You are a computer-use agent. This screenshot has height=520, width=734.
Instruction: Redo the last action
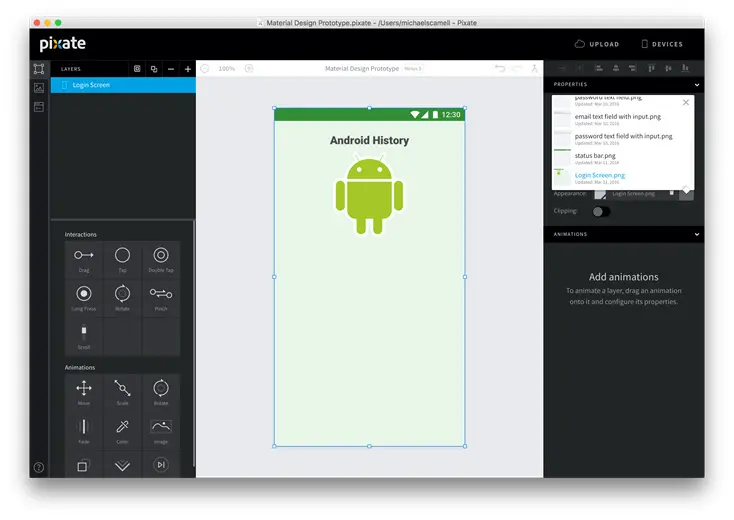[x=517, y=68]
